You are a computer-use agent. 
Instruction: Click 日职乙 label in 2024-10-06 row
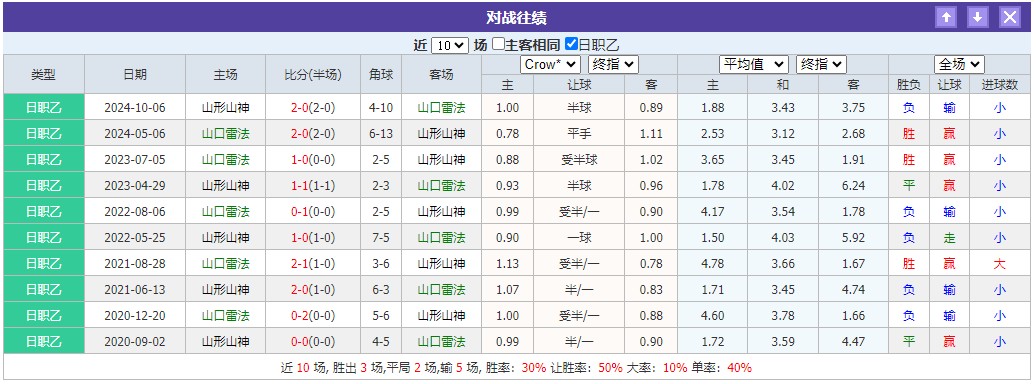pyautogui.click(x=44, y=107)
